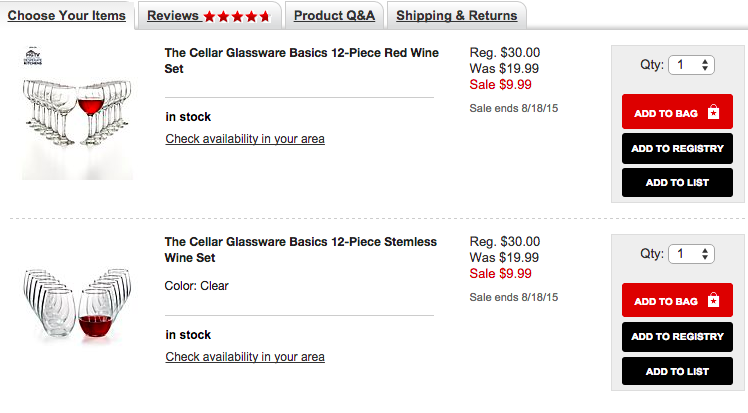Add Red Wine Set to registry
This screenshot has height=413, width=748.
pos(677,148)
